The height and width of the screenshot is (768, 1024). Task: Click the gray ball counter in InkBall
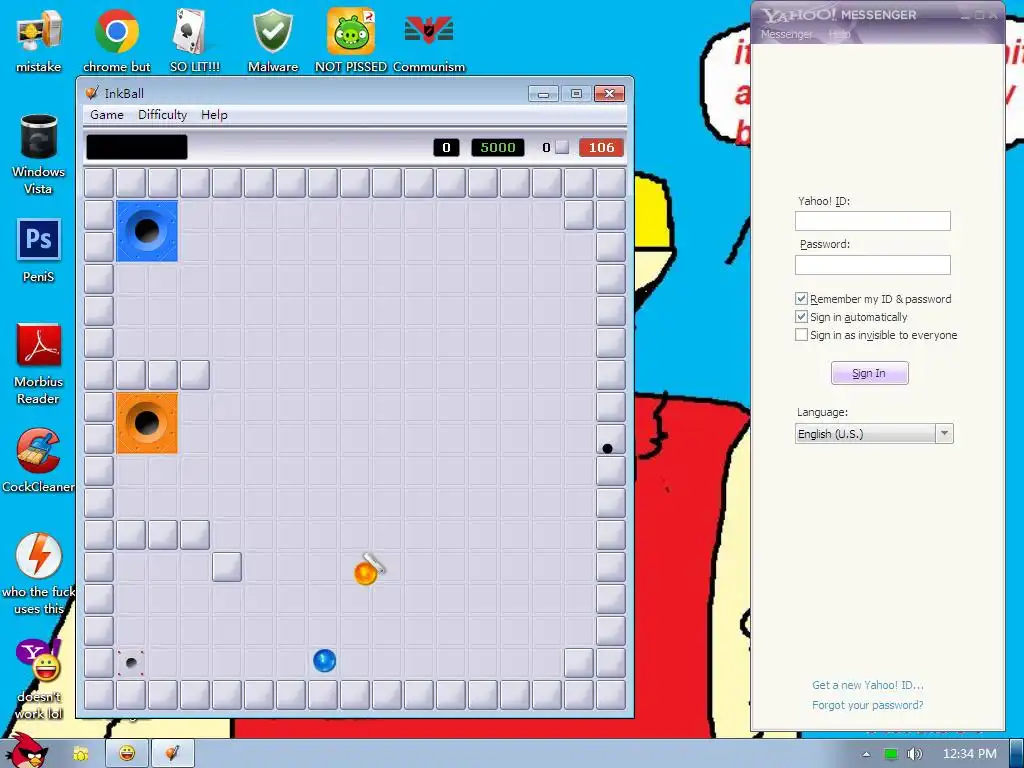(556, 148)
